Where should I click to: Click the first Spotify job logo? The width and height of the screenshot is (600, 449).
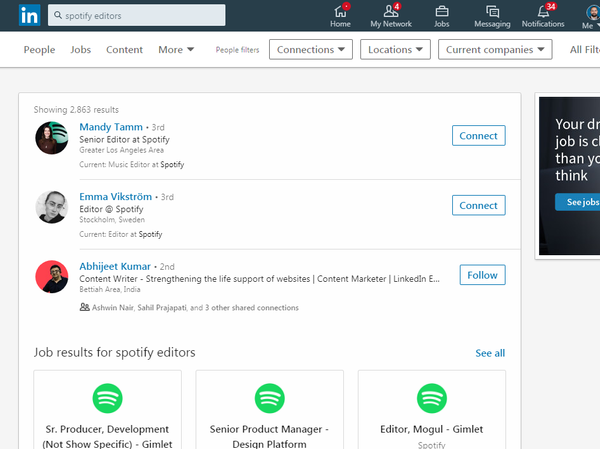point(107,399)
